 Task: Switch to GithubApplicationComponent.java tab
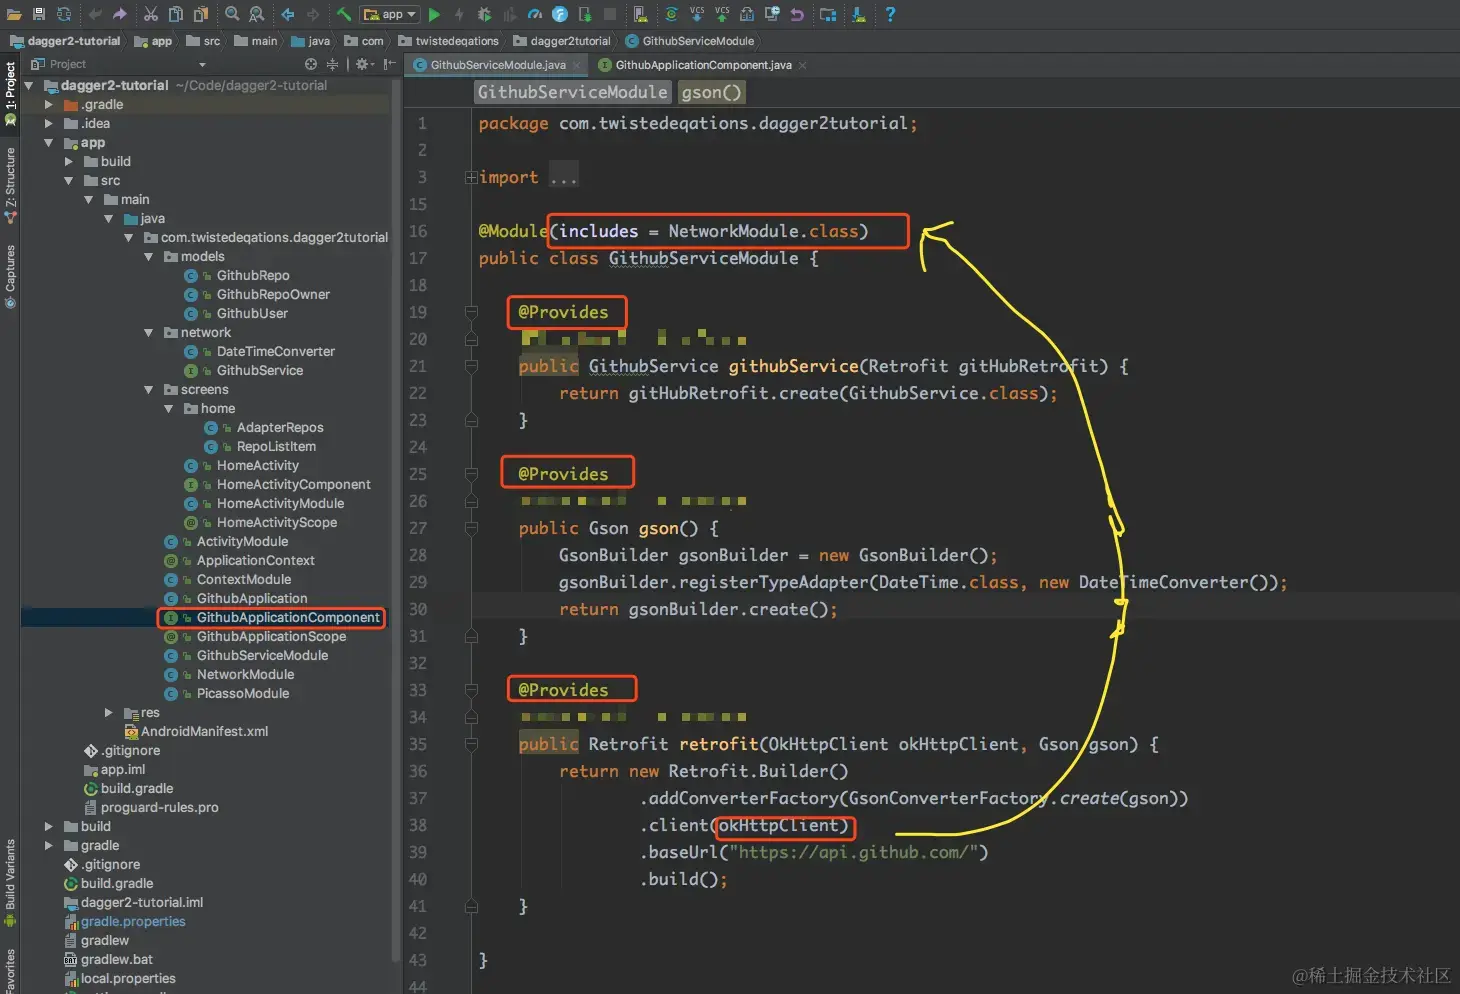[x=702, y=65]
